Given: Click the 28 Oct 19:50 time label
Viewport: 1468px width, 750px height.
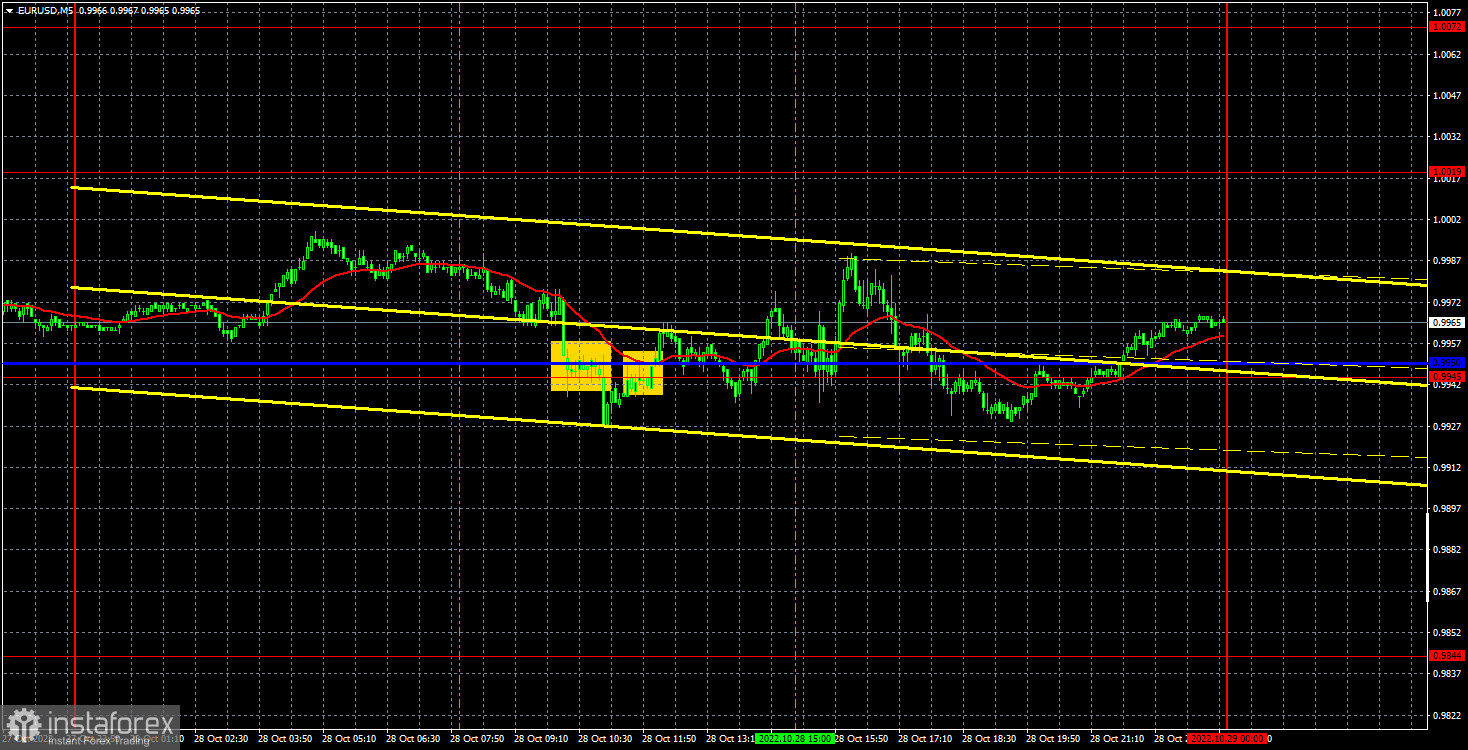Looking at the screenshot, I should [x=1054, y=739].
